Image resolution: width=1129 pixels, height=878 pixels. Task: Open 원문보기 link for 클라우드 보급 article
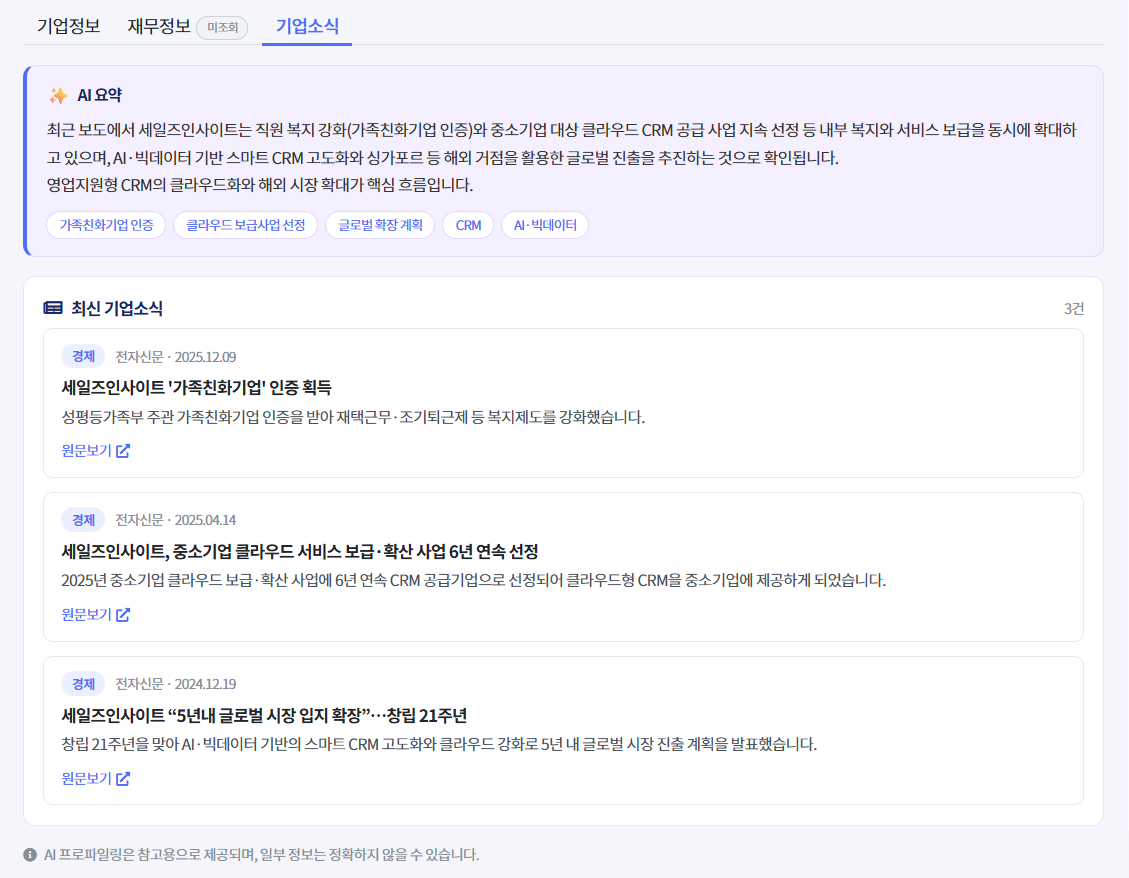[96, 614]
